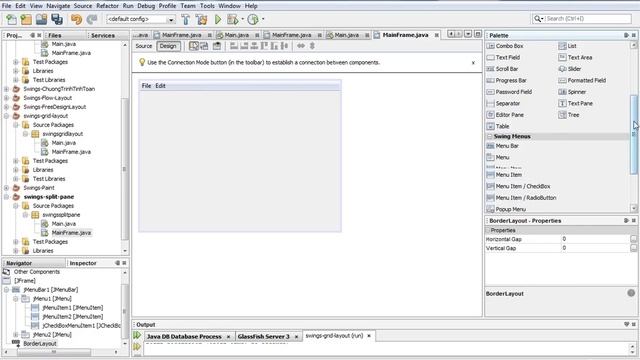This screenshot has height=360, width=640.
Task: Show the editor documents list dropdown
Action: (x=468, y=34)
